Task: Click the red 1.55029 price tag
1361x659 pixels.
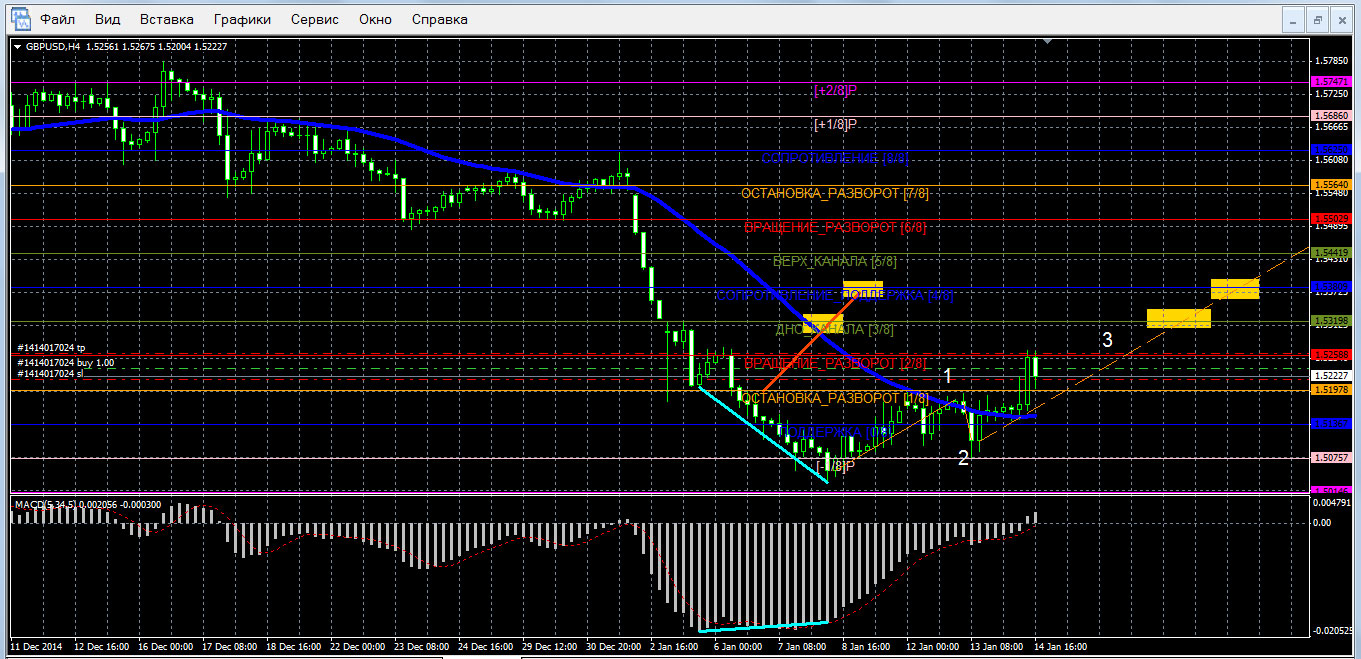Action: pyautogui.click(x=1329, y=218)
